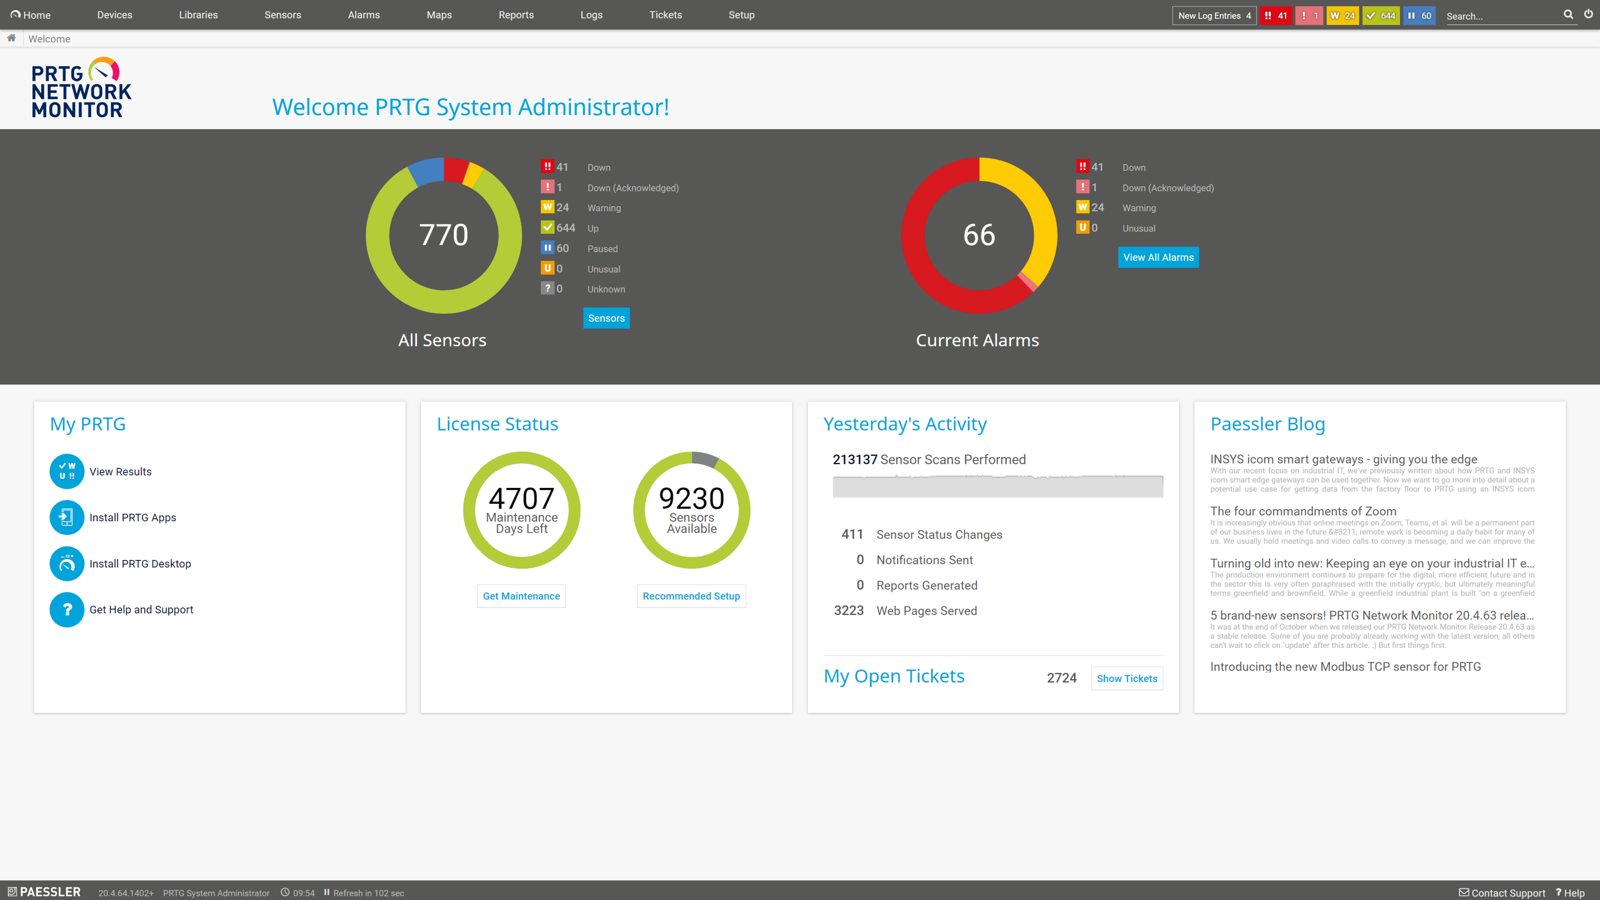The width and height of the screenshot is (1600, 900).
Task: Click the Get Help and Support icon
Action: [67, 610]
